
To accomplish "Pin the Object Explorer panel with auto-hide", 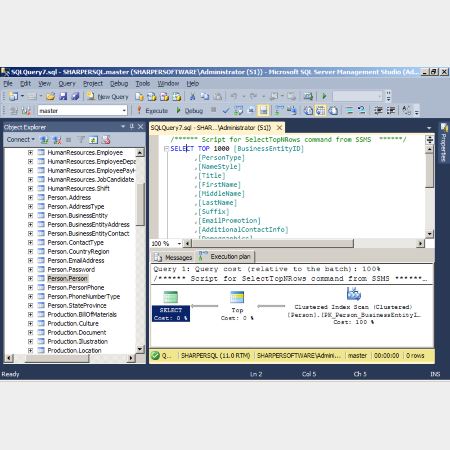I will pyautogui.click(x=132, y=127).
